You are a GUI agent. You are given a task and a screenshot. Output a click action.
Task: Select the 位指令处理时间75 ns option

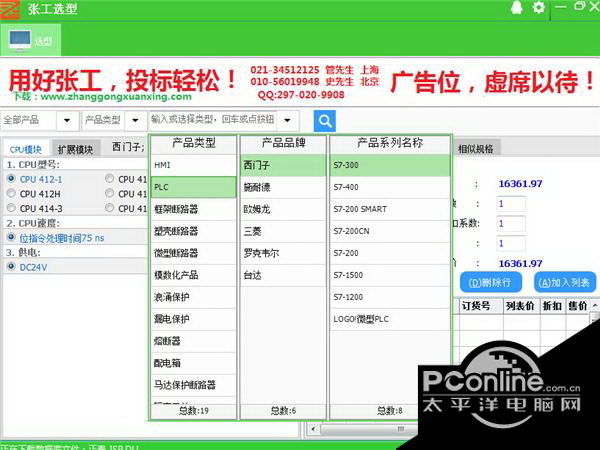[x=11, y=237]
